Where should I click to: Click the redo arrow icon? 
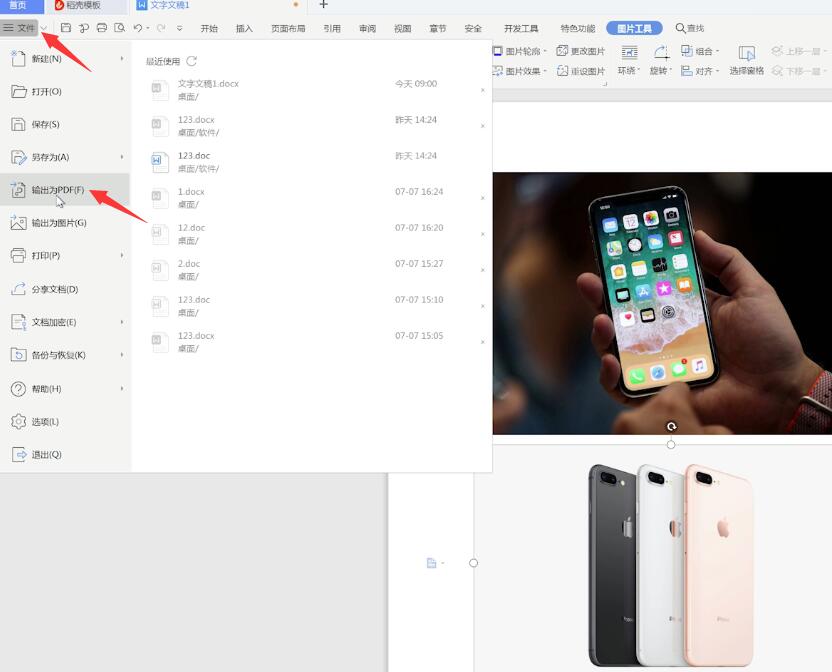[161, 28]
